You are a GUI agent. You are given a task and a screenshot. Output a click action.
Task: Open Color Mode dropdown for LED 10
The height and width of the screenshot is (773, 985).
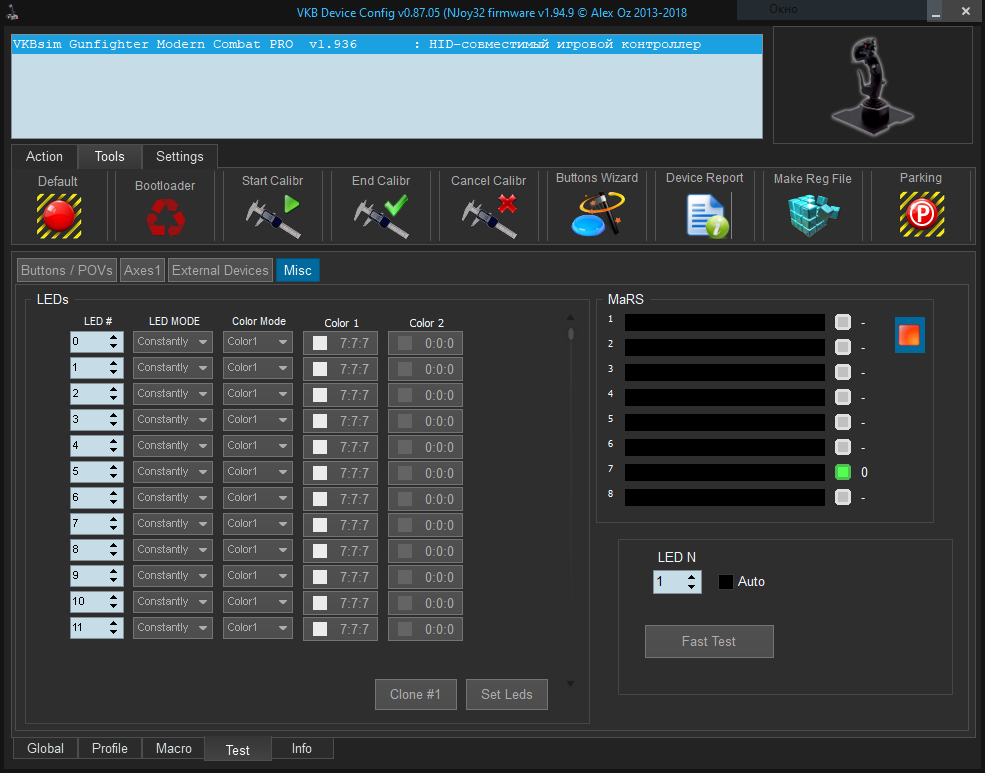point(258,602)
